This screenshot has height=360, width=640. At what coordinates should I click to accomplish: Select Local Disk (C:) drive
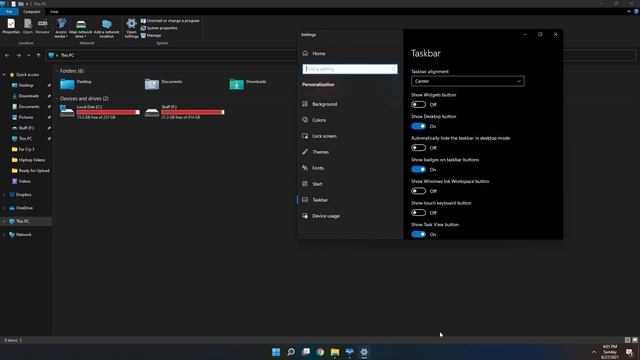100,112
